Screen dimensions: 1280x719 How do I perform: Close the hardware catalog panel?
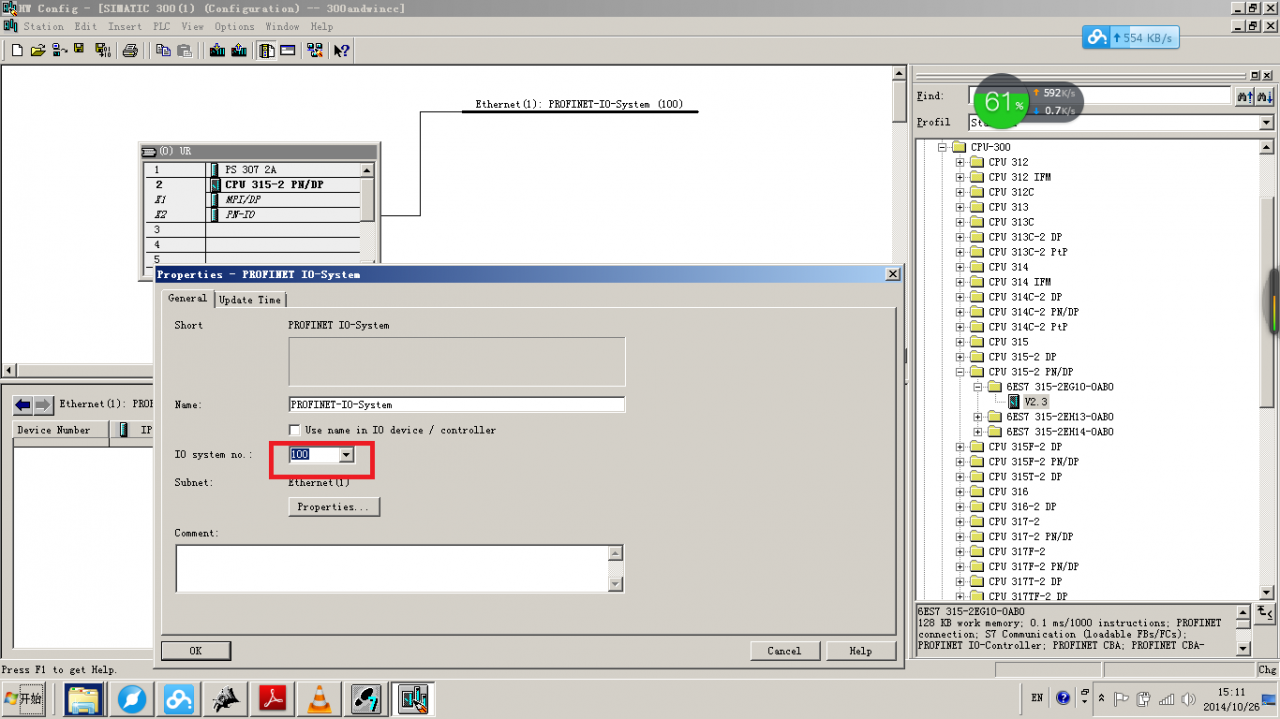click(x=1269, y=75)
